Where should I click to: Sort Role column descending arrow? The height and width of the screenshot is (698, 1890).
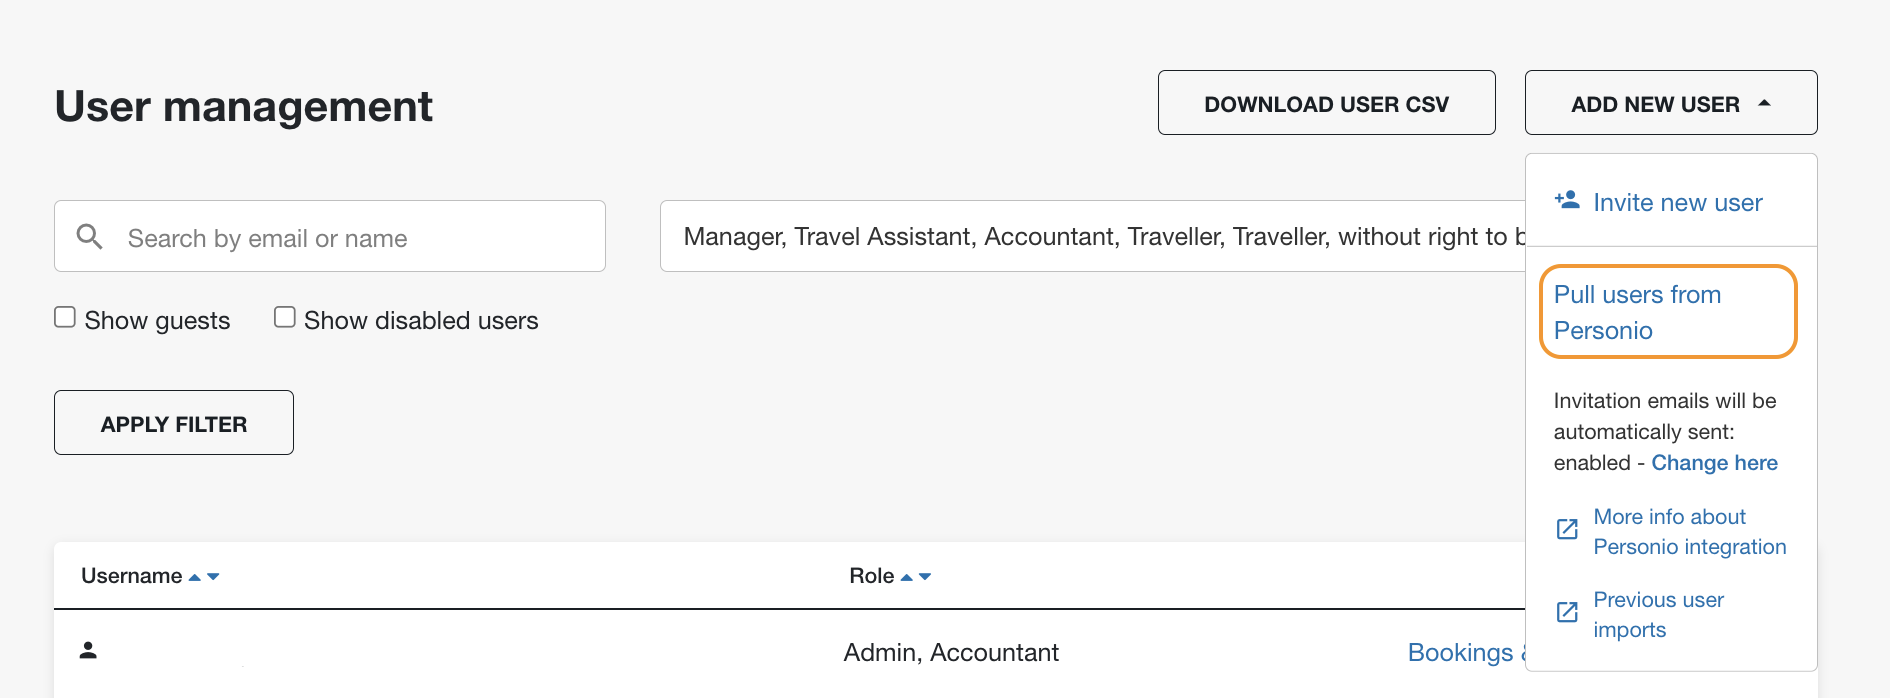pyautogui.click(x=925, y=577)
